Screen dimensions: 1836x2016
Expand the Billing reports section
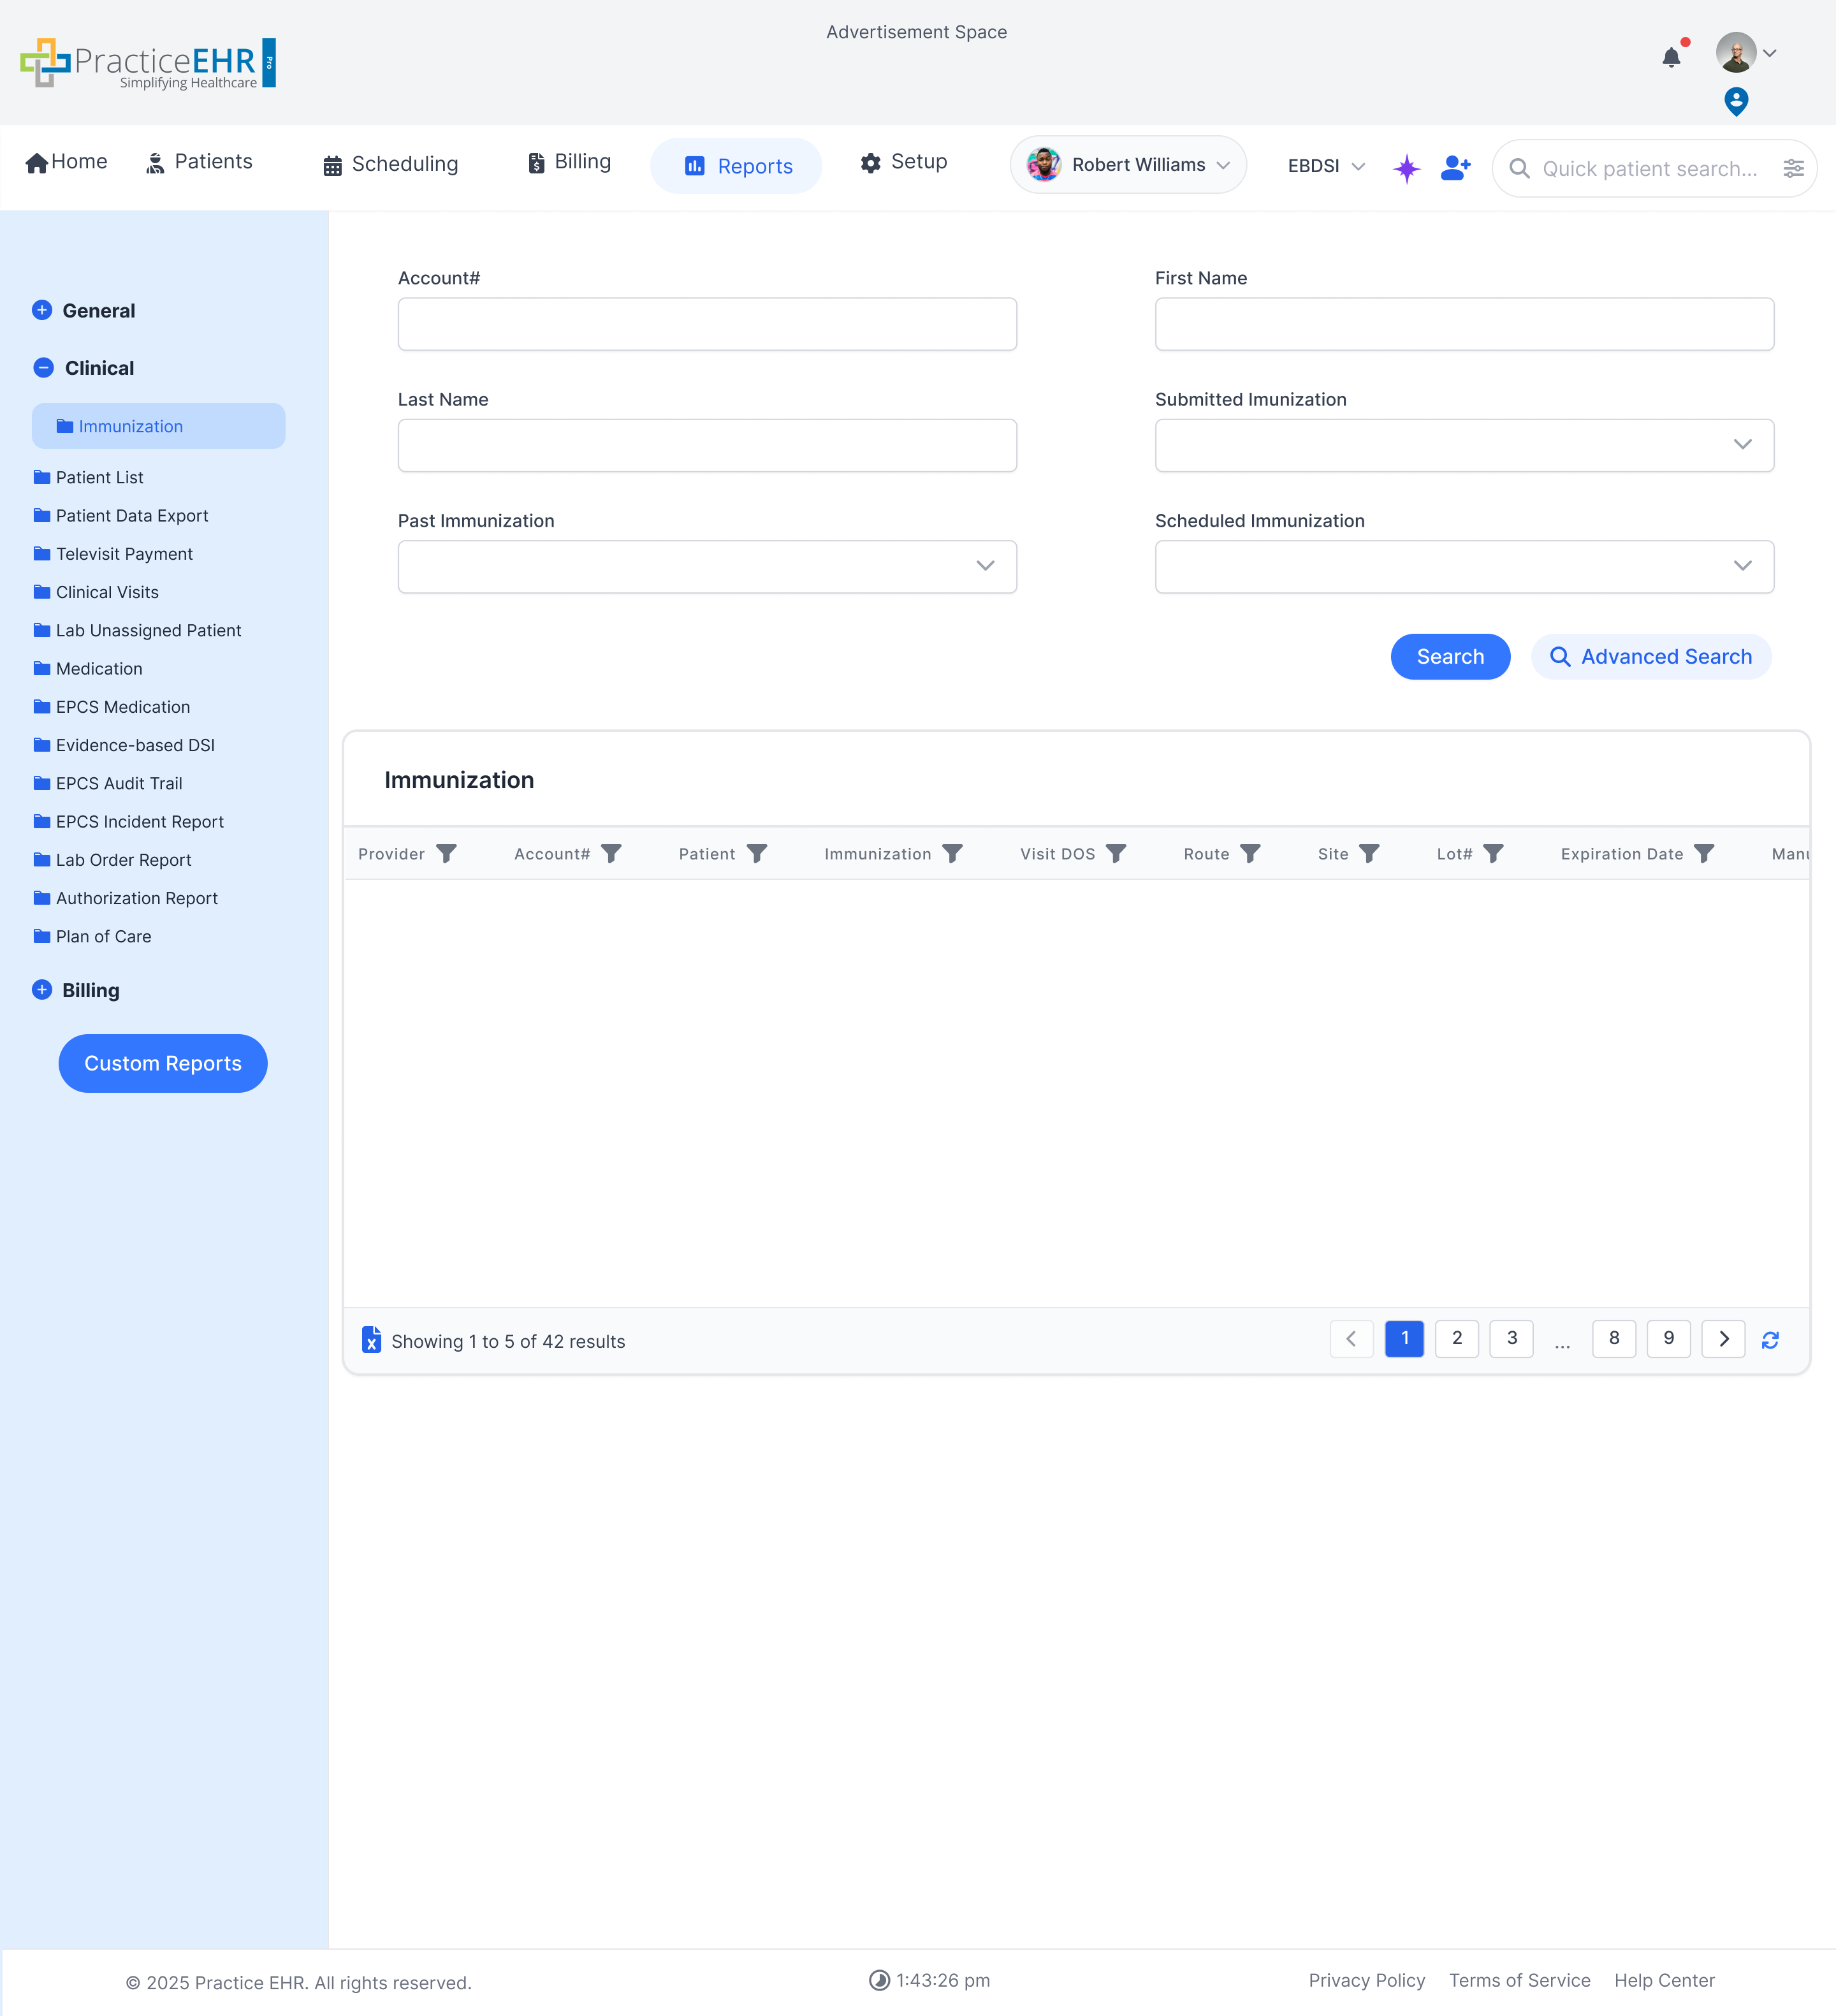[42, 990]
